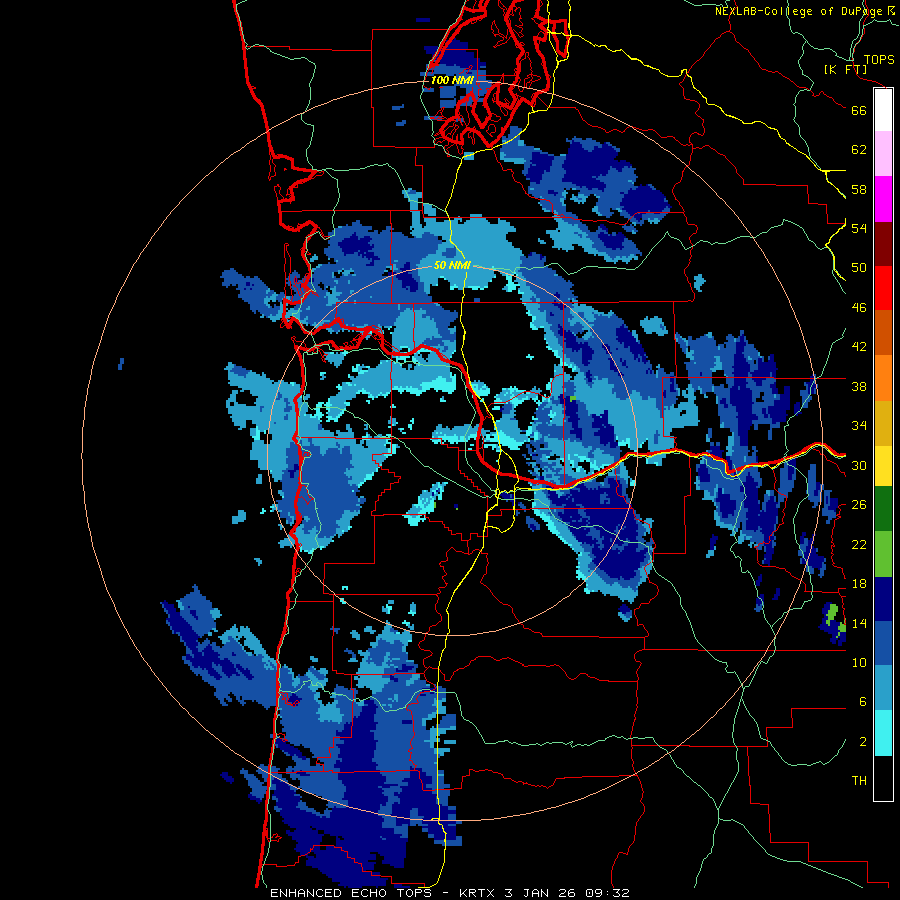Click the legend value 62
900x900 pixels.
[x=859, y=150]
